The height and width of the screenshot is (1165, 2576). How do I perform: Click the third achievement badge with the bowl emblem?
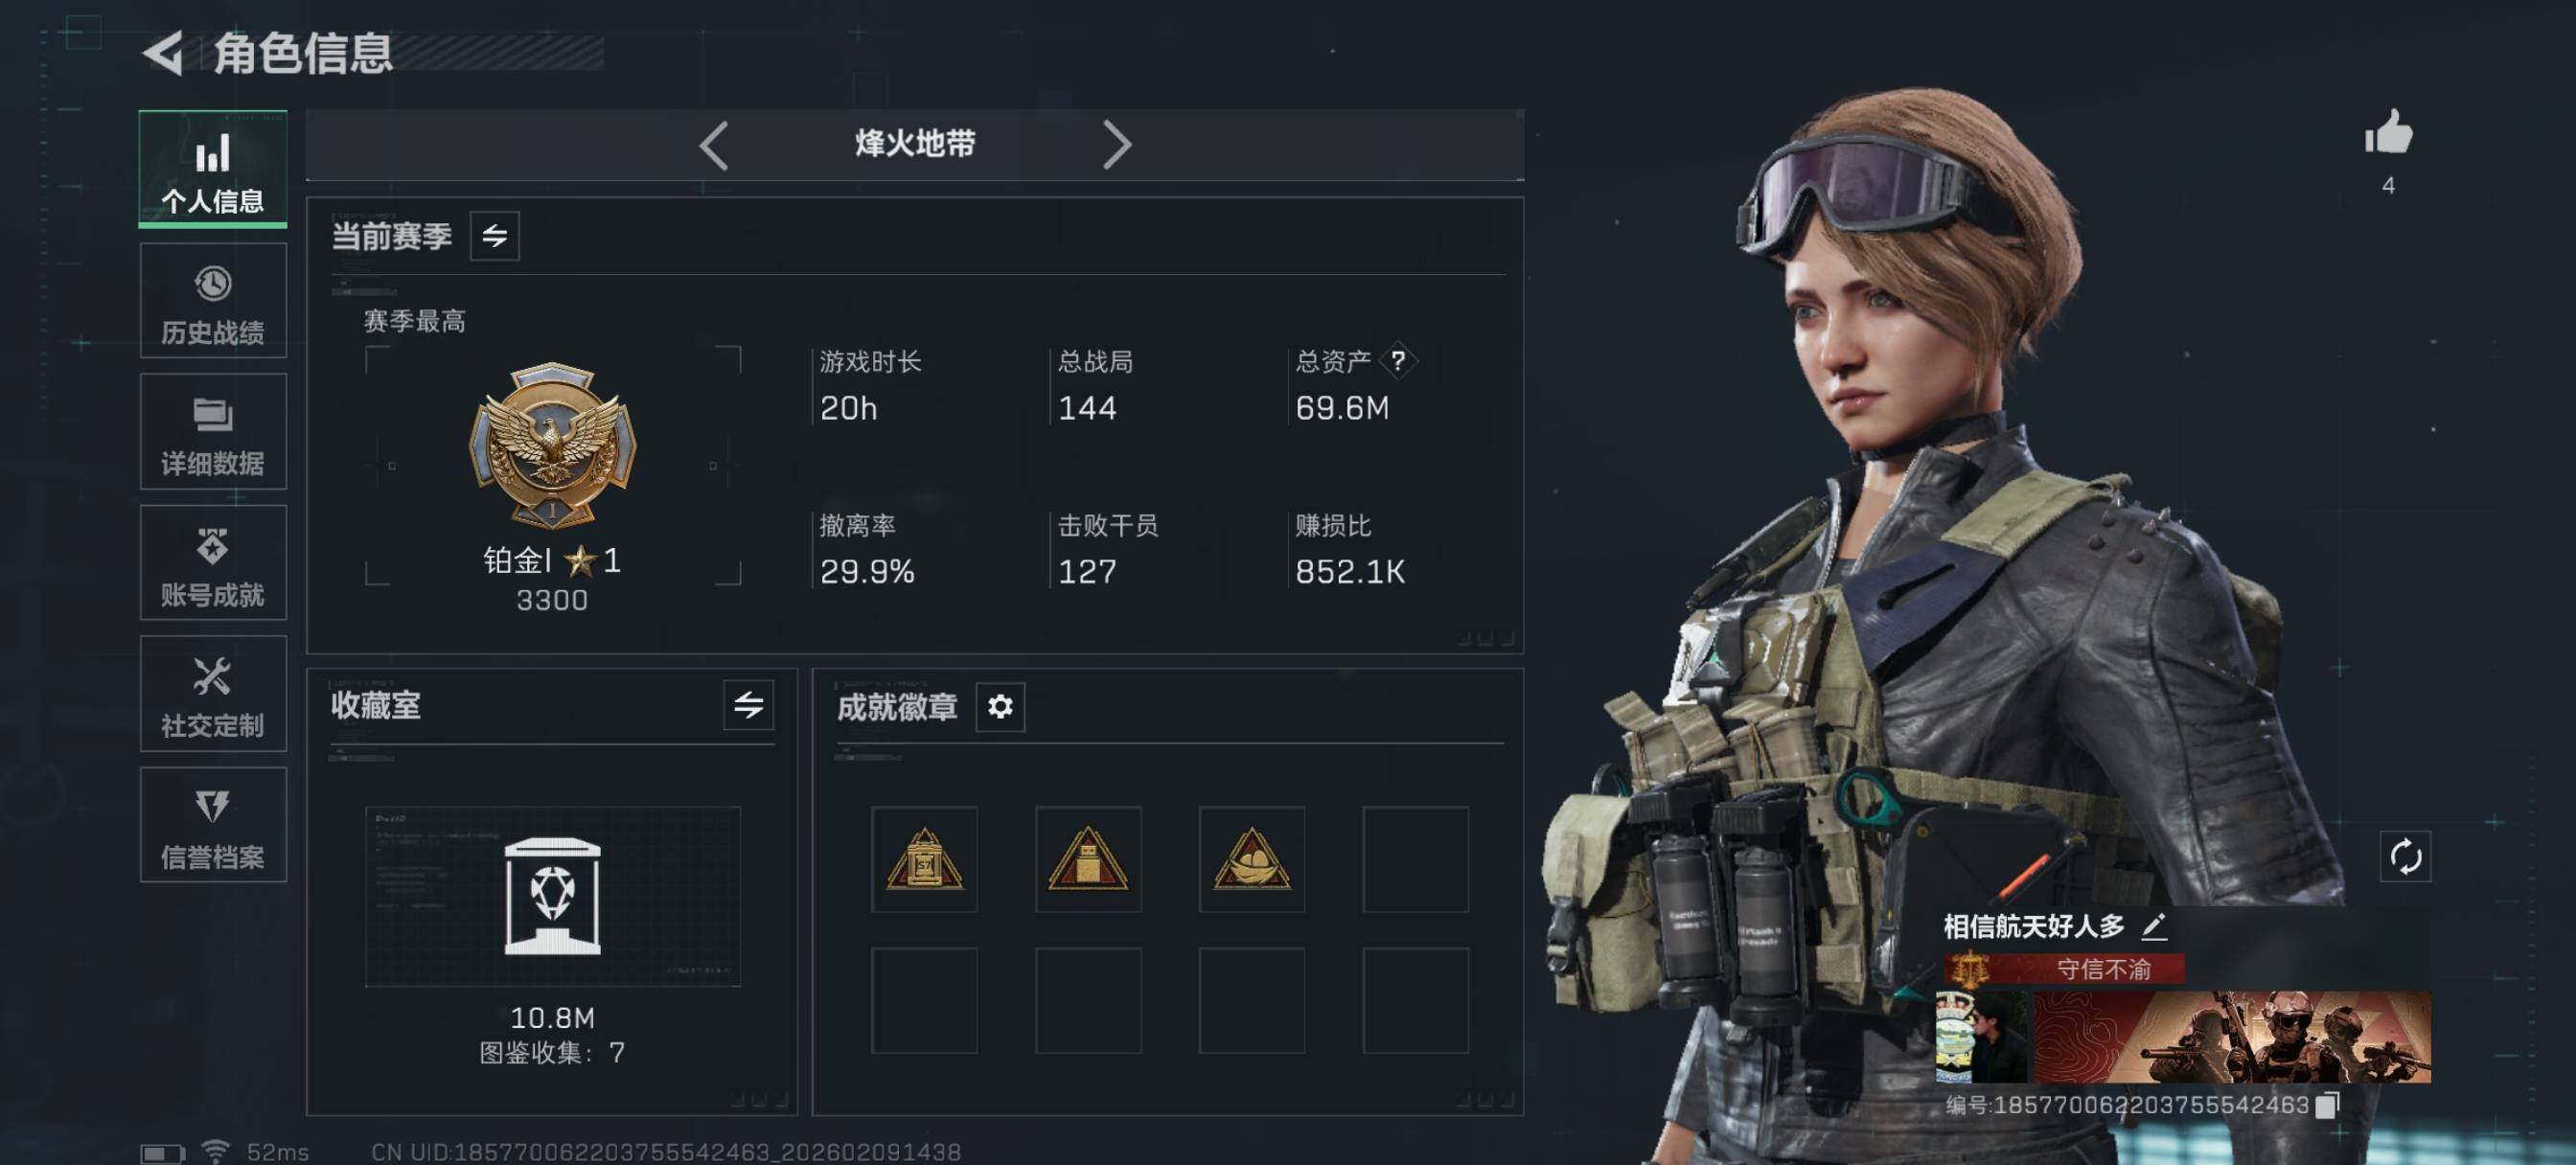click(x=1252, y=859)
